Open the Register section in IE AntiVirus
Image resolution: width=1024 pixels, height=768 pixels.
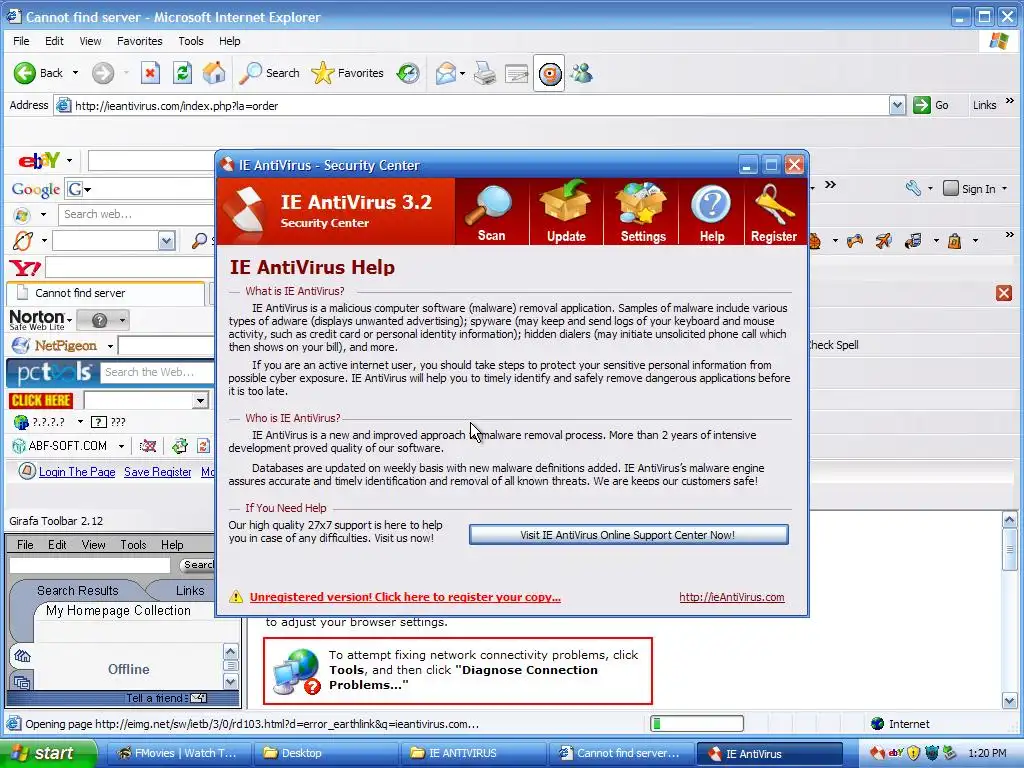coord(774,212)
